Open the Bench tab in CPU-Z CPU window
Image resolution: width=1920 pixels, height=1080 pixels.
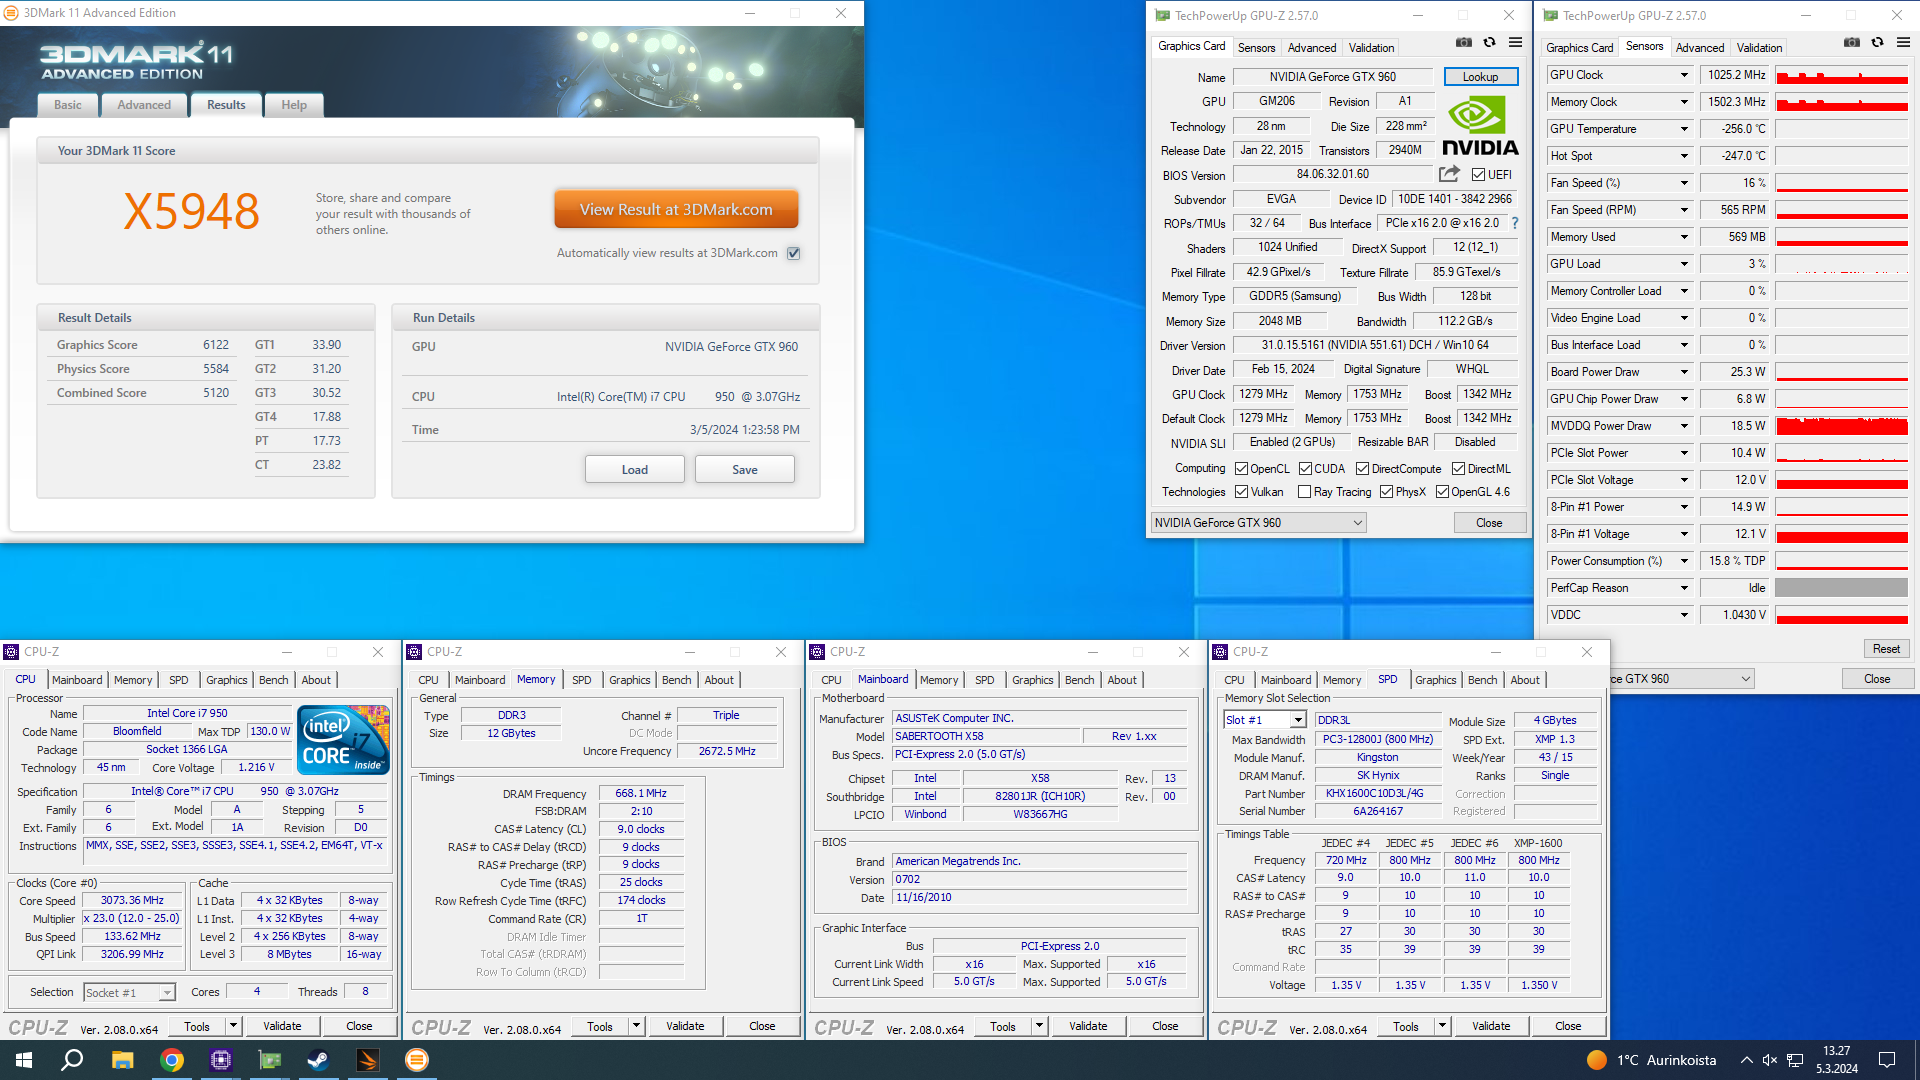coord(274,680)
